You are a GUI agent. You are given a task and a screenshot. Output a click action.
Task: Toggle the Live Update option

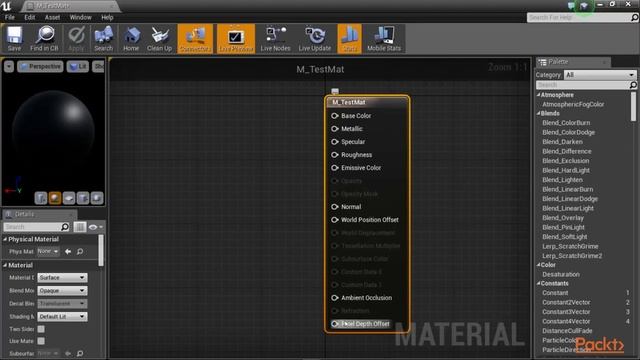315,39
